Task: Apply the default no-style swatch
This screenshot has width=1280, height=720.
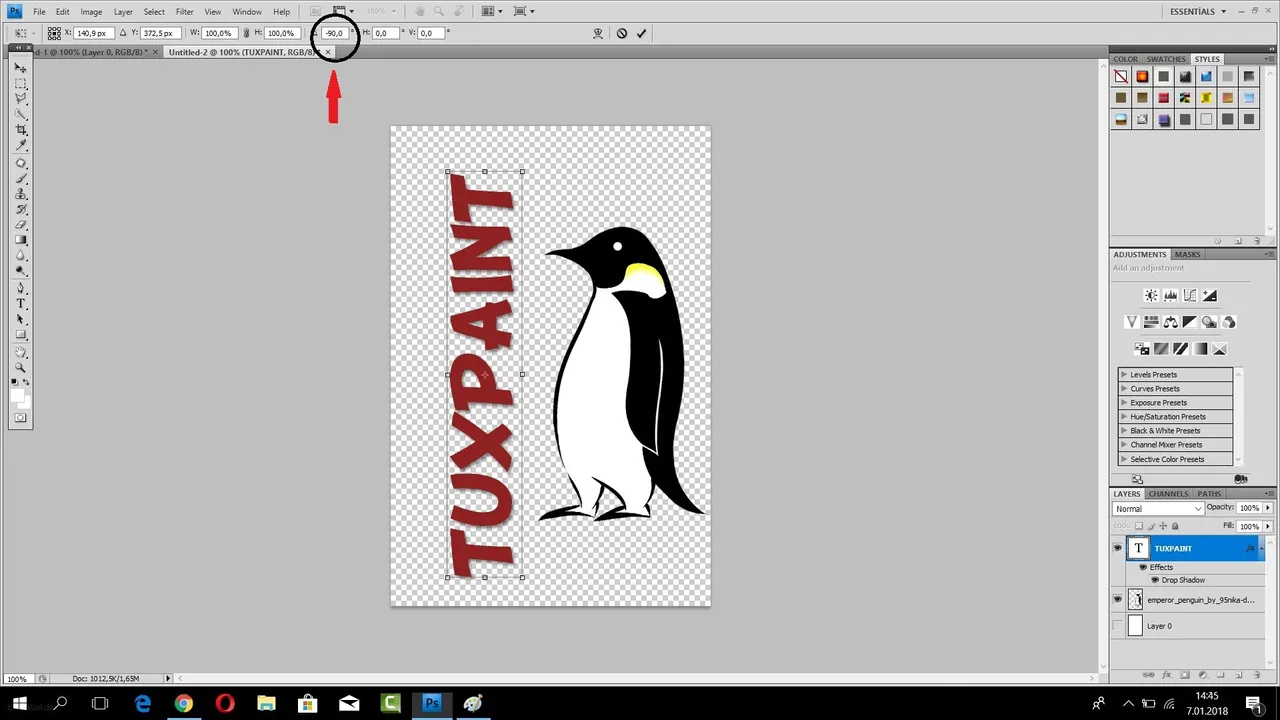Action: coord(1121,76)
